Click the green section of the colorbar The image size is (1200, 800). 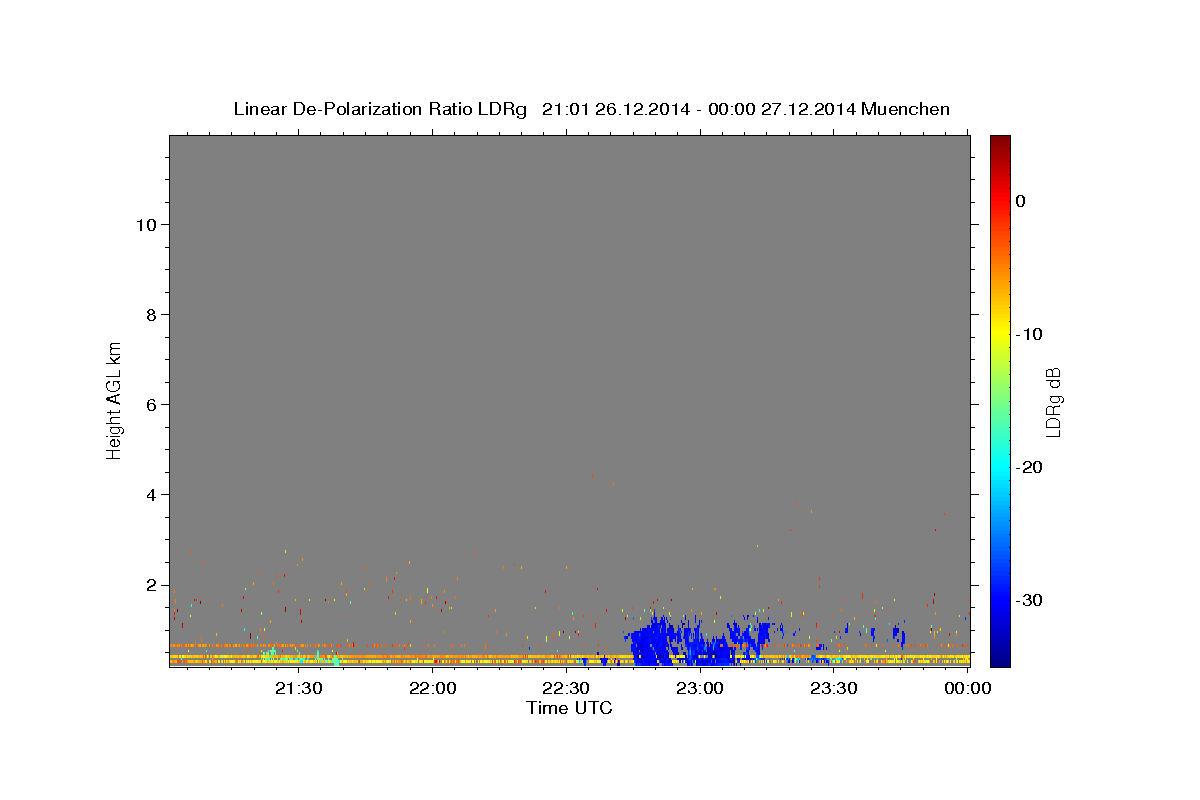1000,400
